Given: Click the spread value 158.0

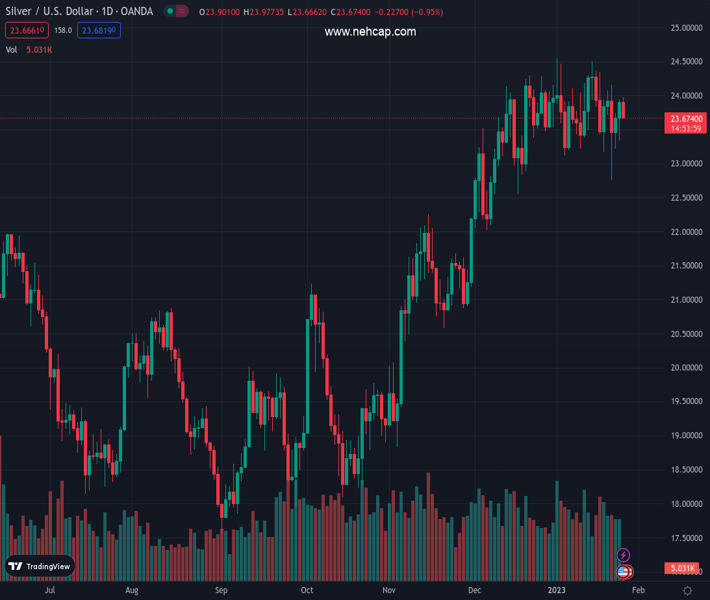Looking at the screenshot, I should point(62,31).
